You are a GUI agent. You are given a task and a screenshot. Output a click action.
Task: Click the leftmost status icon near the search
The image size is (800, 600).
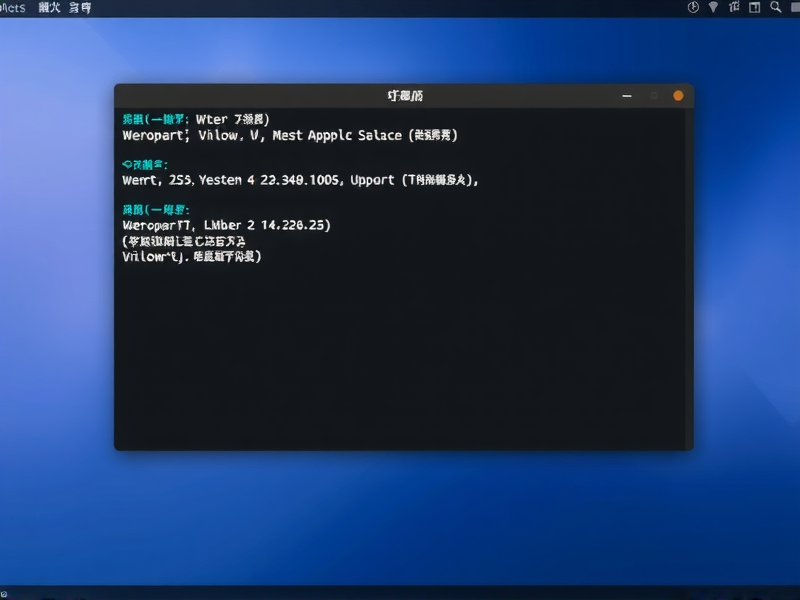[693, 7]
